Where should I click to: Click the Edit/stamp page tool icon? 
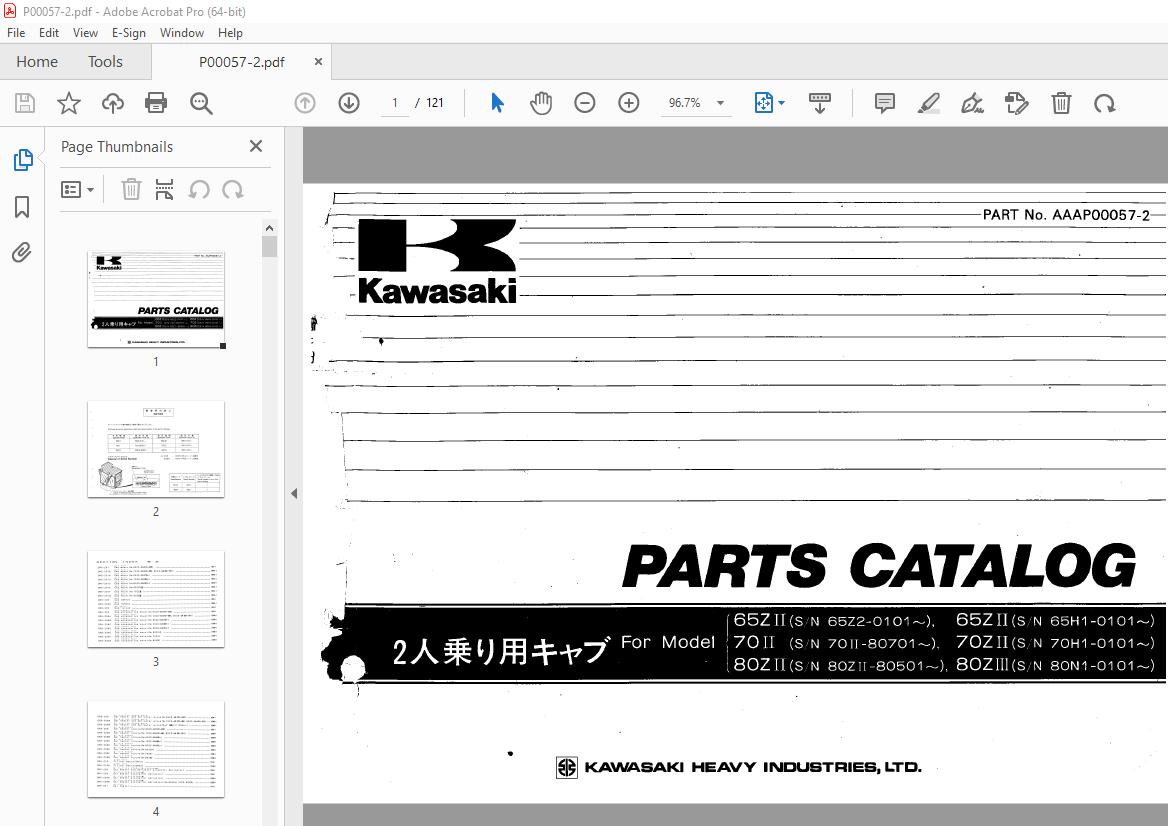(1017, 103)
